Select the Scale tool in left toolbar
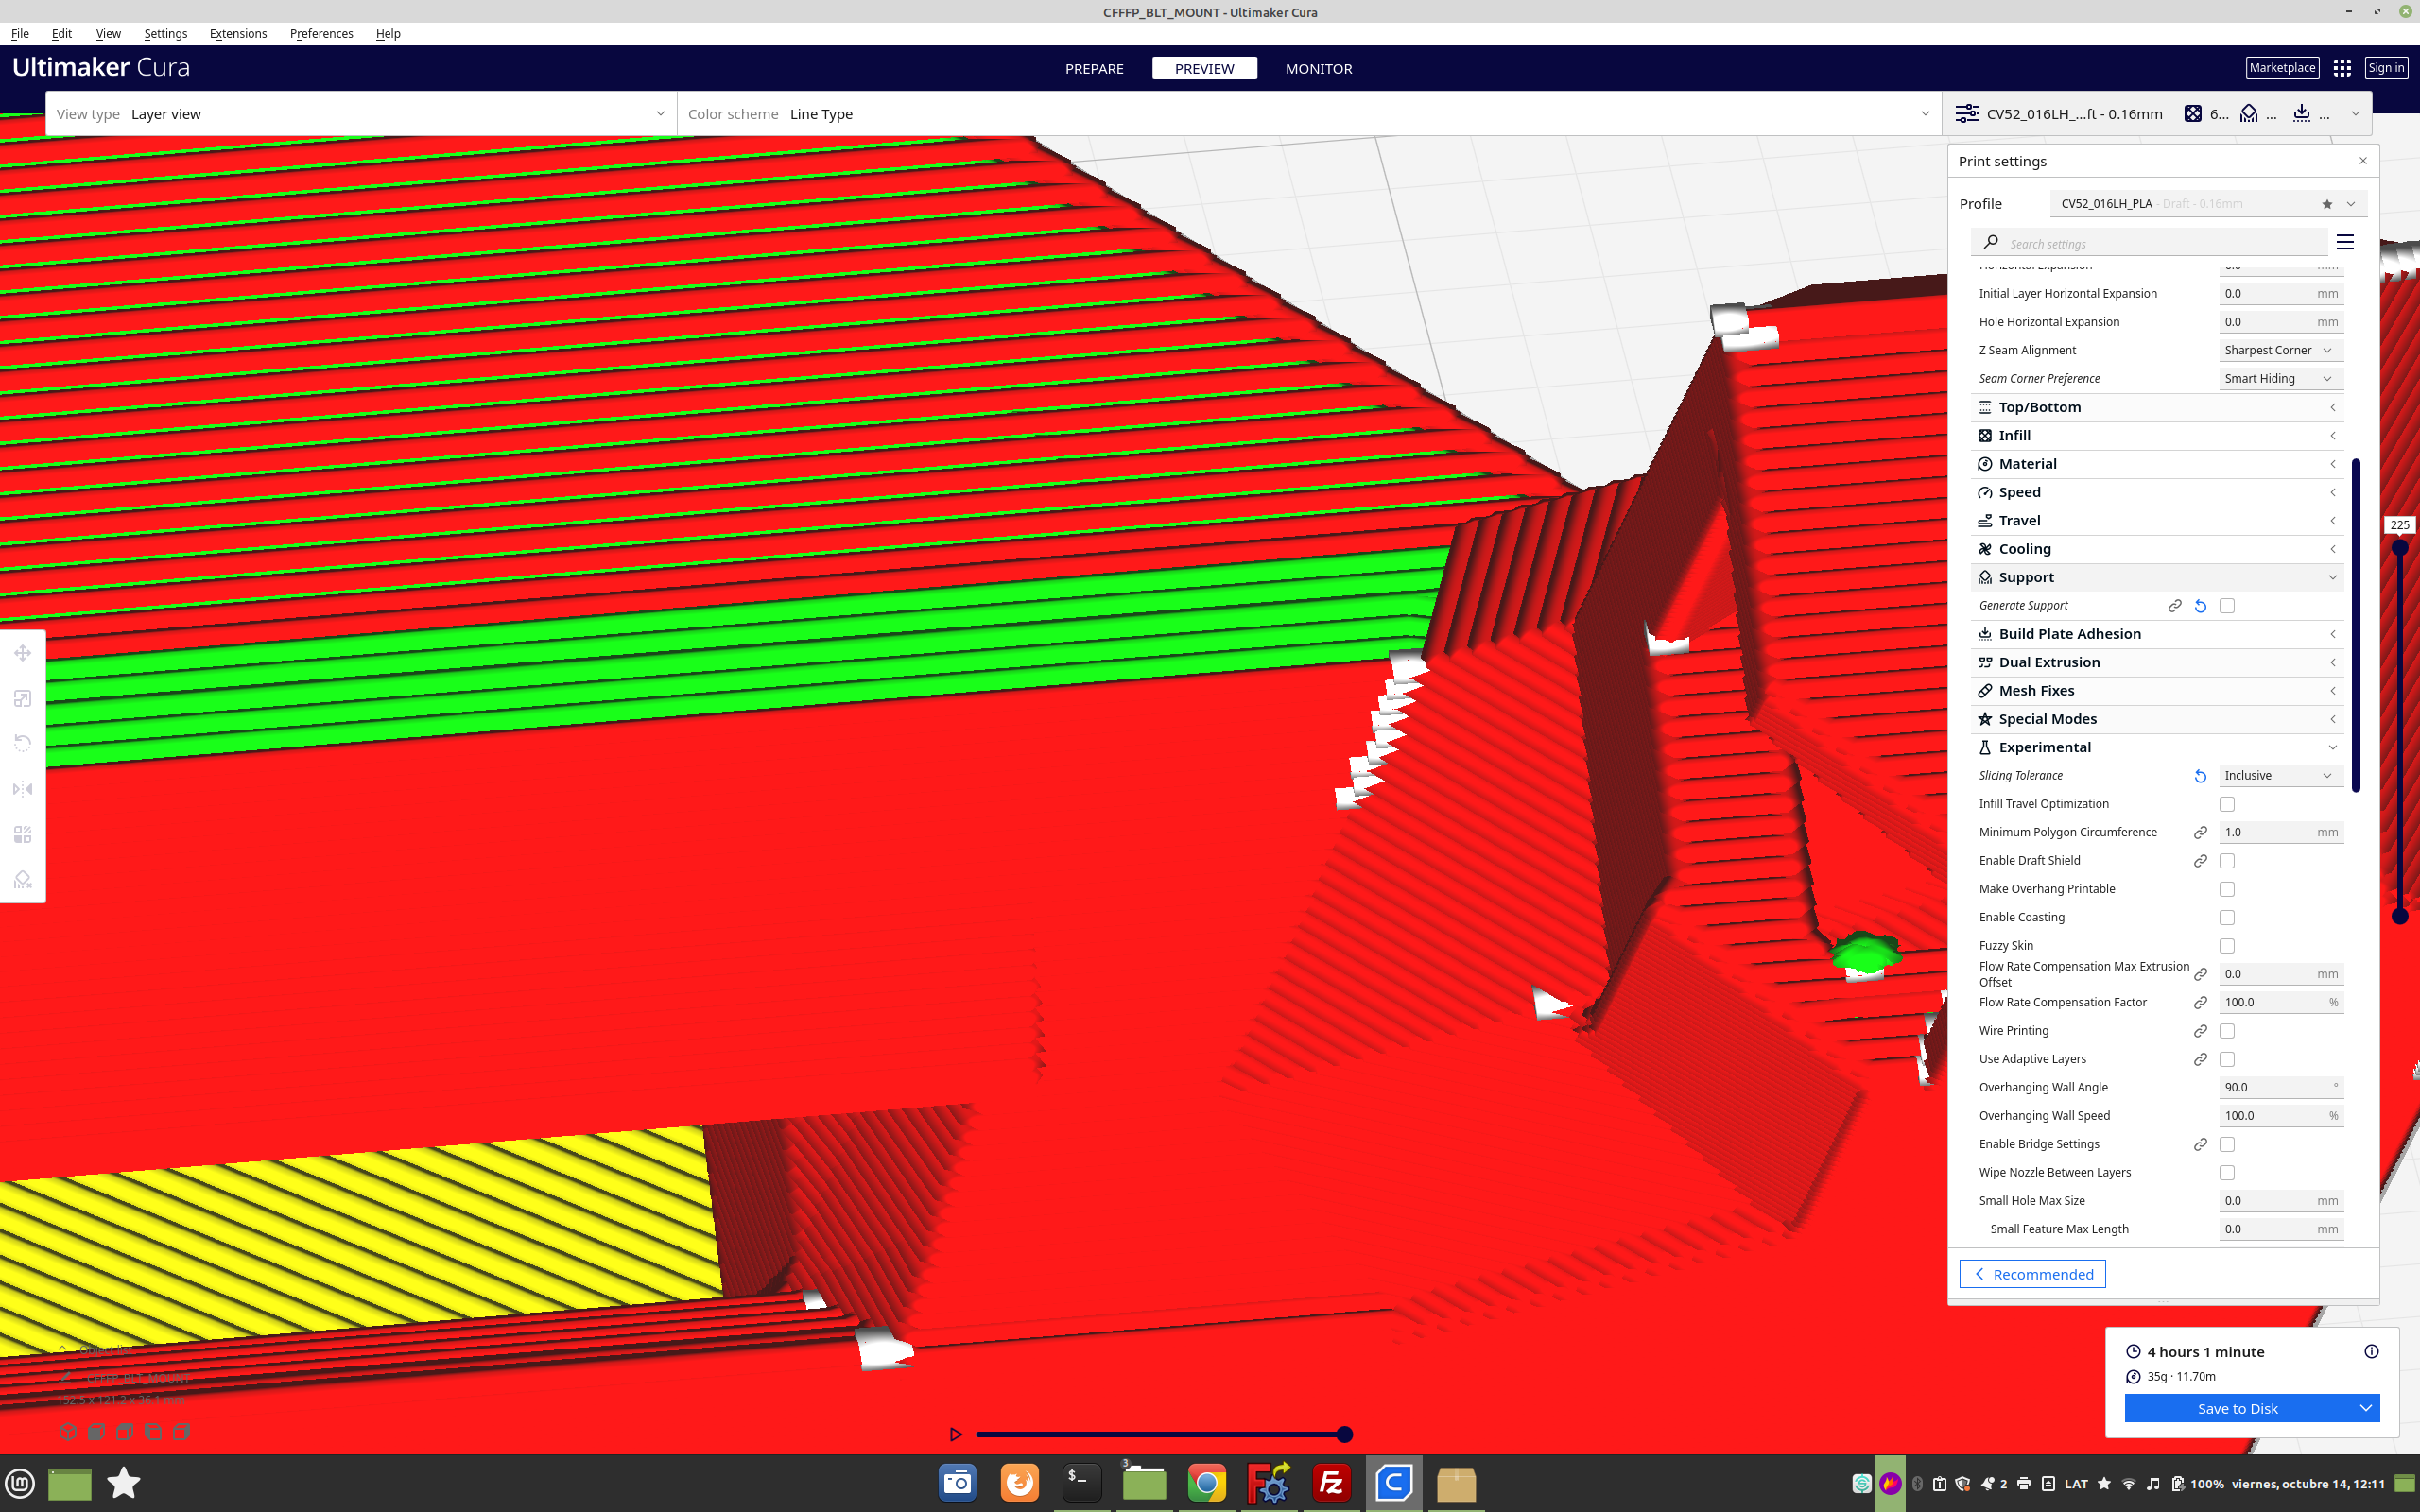The width and height of the screenshot is (2420, 1512). pos(22,698)
